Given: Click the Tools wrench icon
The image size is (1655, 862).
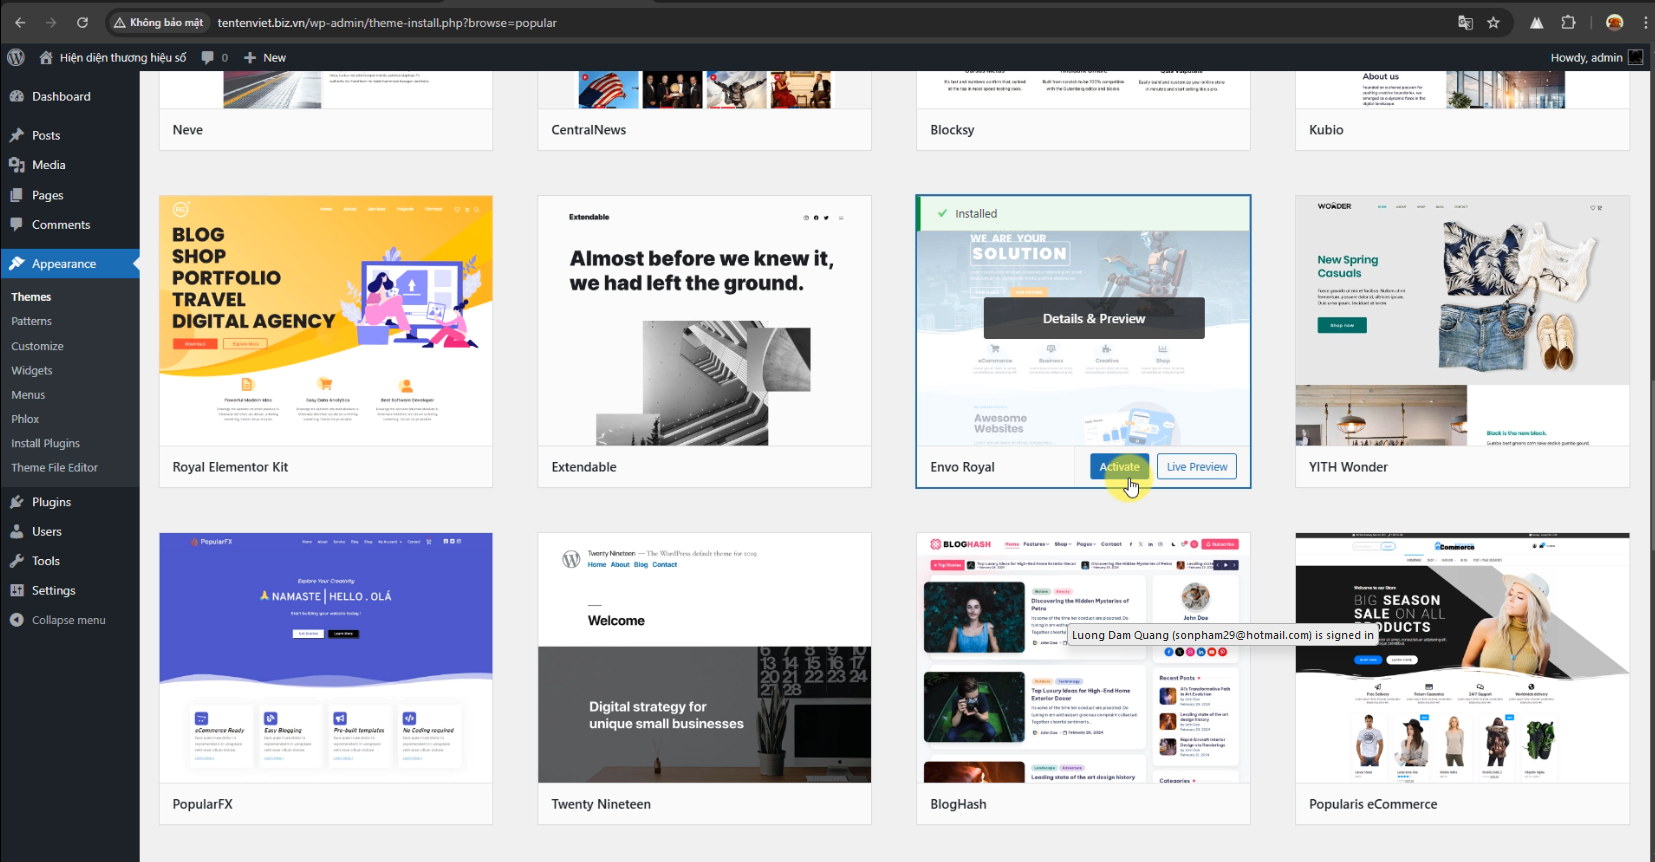Looking at the screenshot, I should (x=17, y=561).
